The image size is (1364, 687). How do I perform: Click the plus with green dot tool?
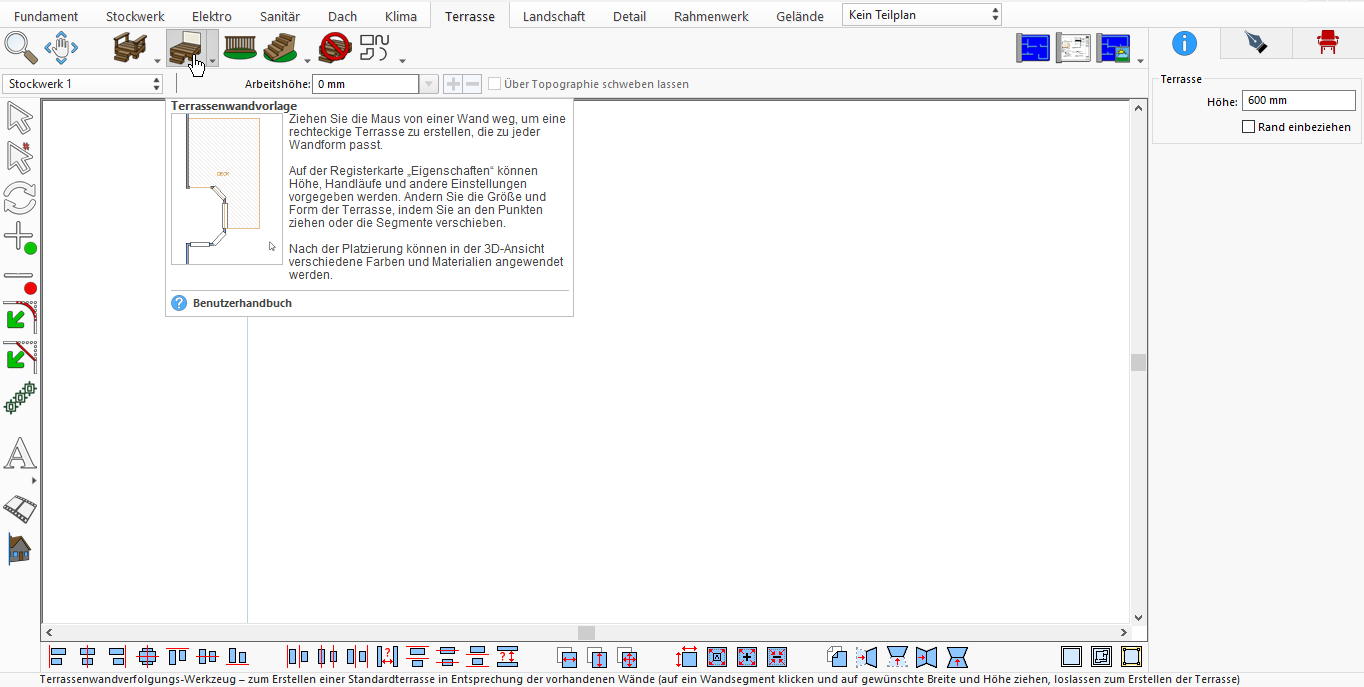[20, 238]
